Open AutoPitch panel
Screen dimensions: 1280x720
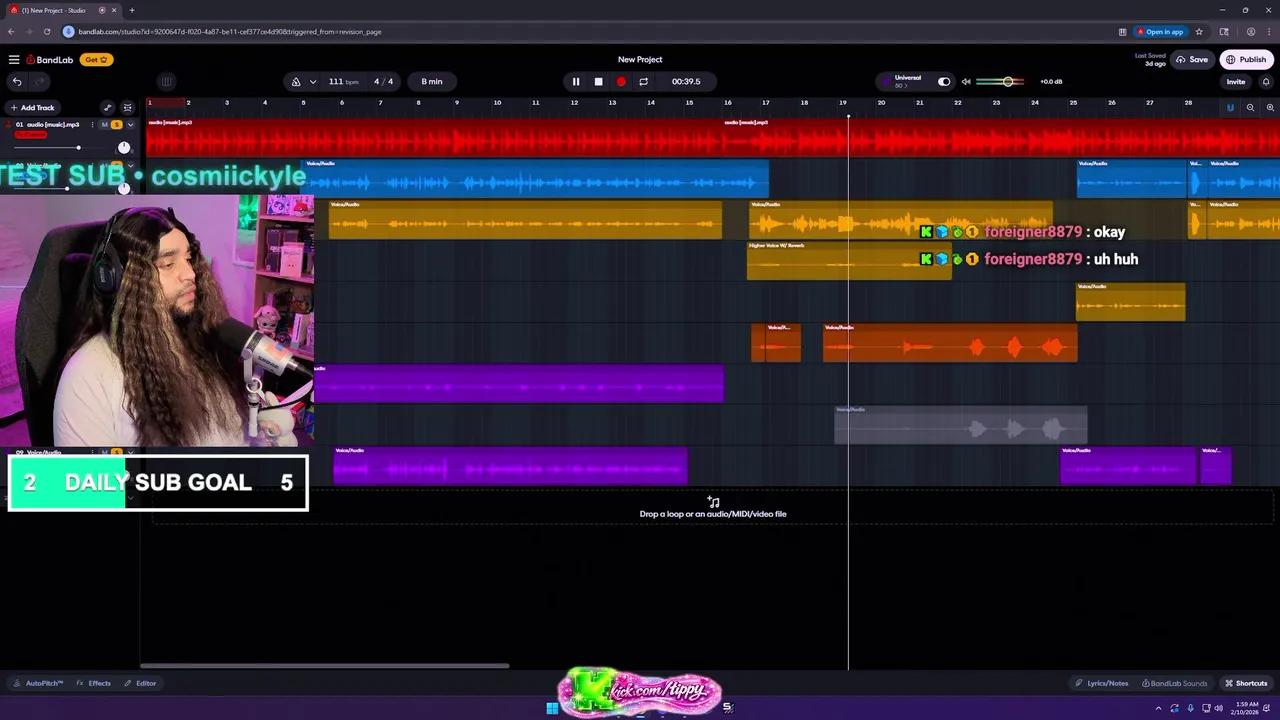(x=38, y=683)
